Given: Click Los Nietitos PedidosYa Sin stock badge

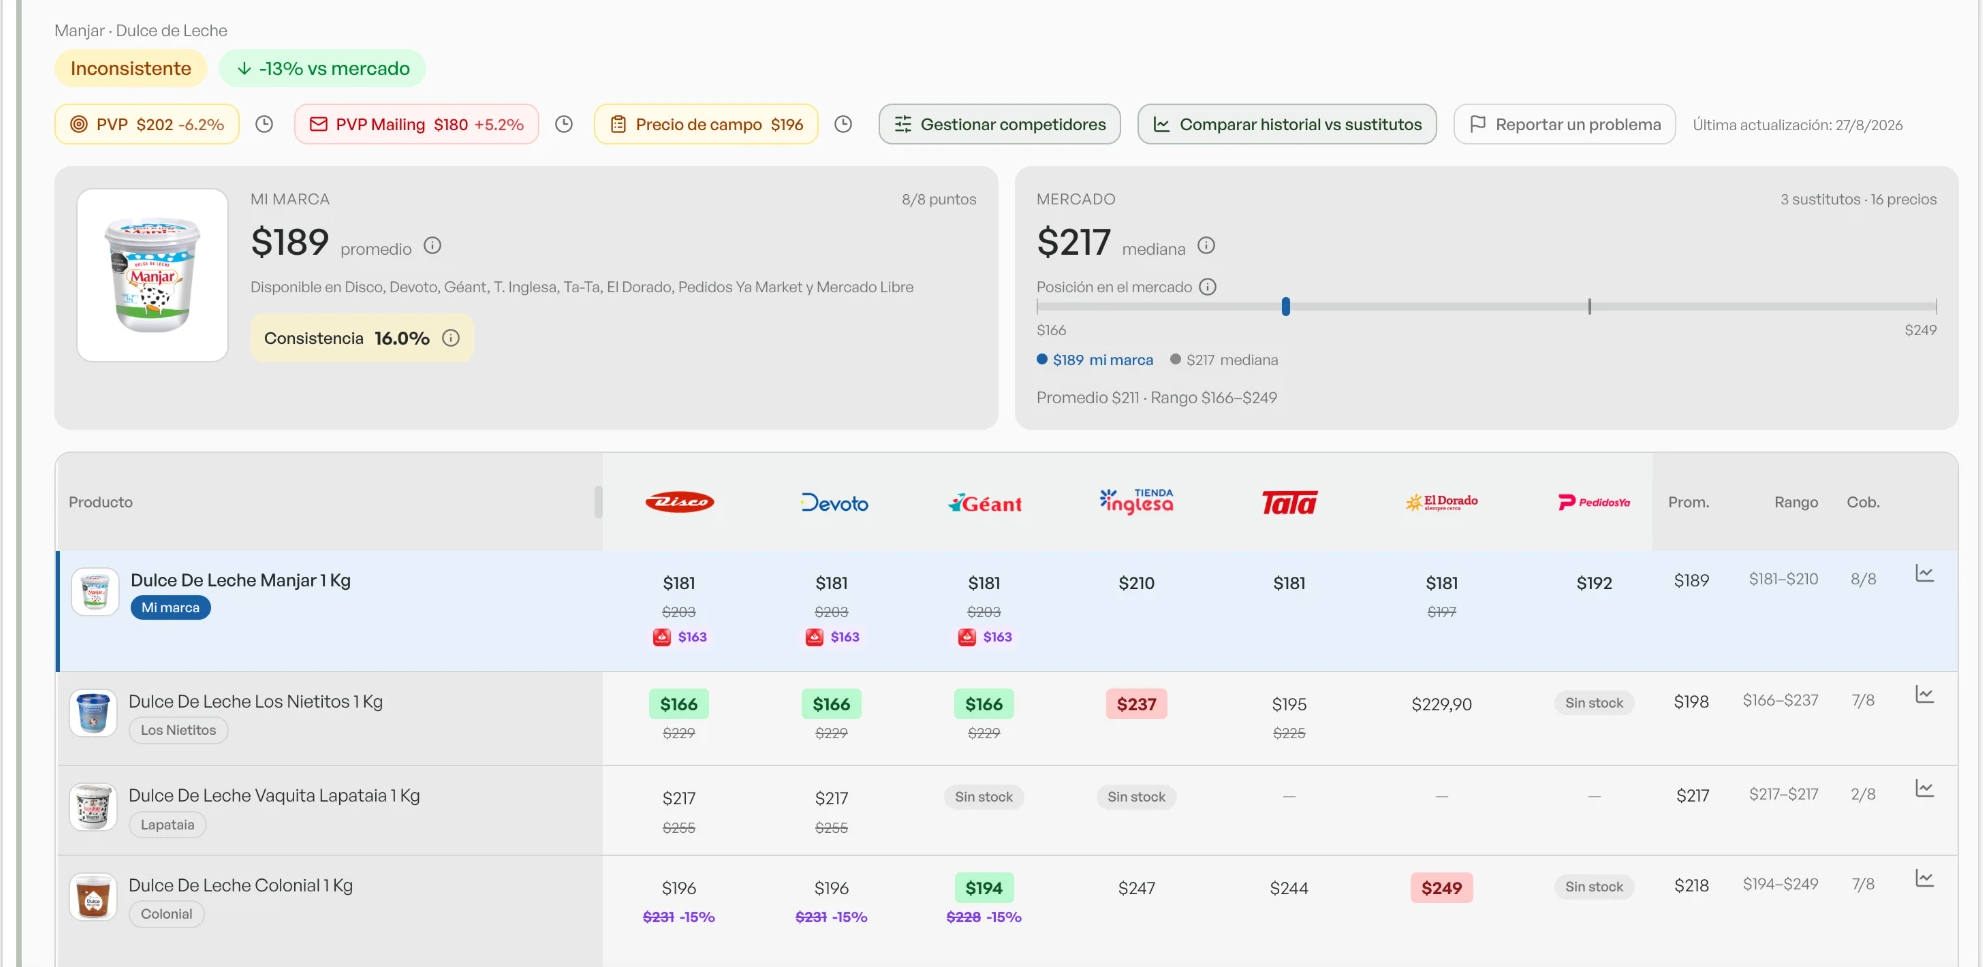Looking at the screenshot, I should 1594,703.
